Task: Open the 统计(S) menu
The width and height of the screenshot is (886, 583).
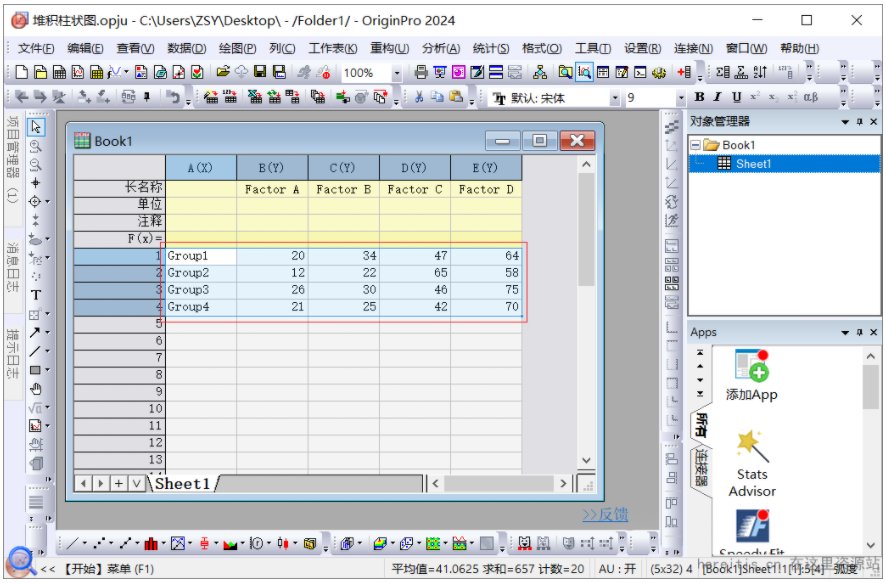Action: 490,49
